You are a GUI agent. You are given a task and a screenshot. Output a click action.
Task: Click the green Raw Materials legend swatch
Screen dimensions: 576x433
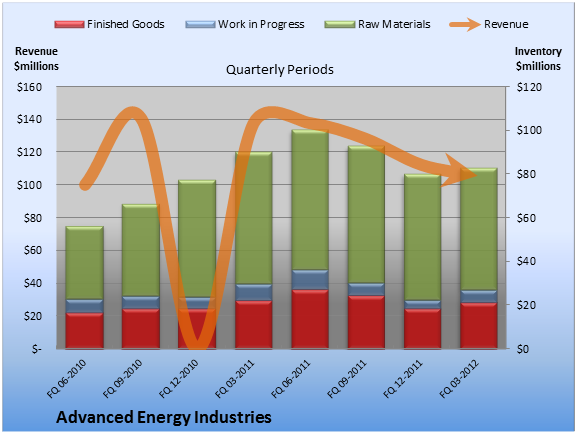tap(340, 25)
